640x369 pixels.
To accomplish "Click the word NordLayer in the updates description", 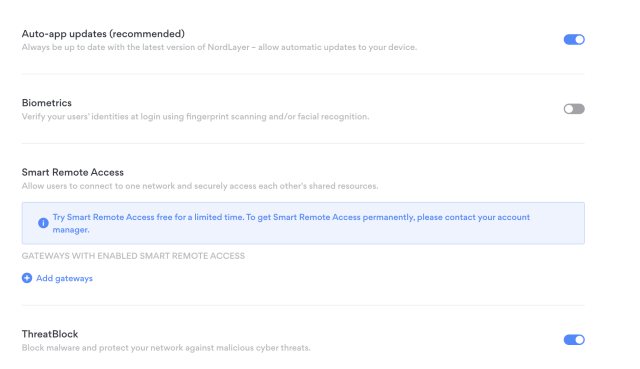I will 228,47.
